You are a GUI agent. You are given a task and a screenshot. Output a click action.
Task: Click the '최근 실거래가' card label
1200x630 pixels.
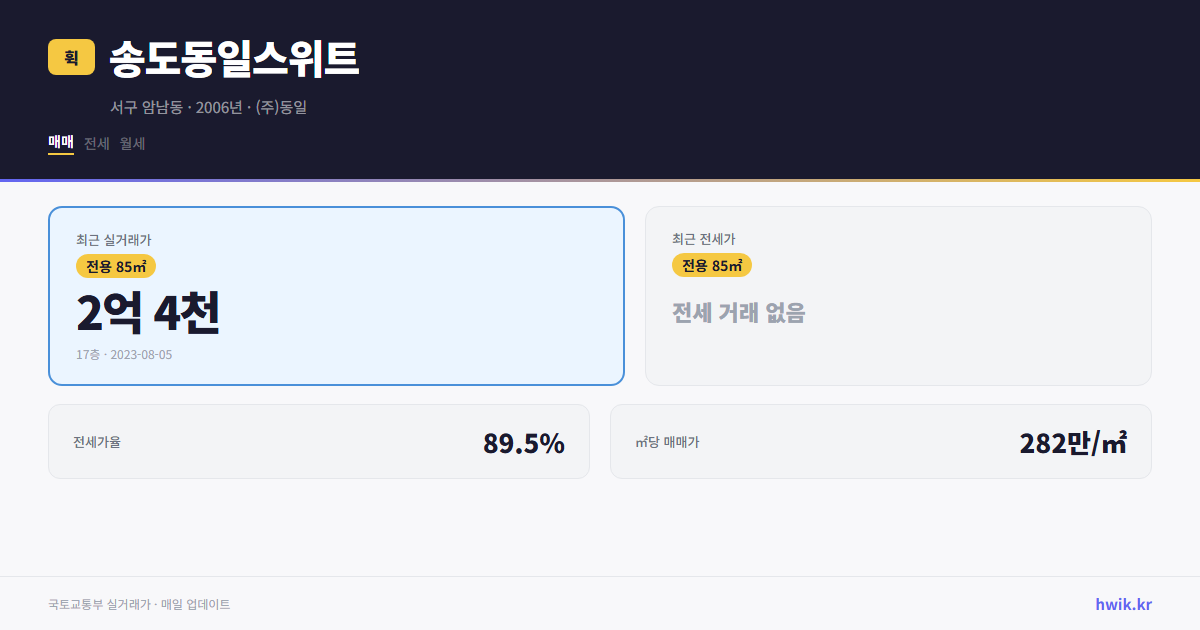coord(112,239)
